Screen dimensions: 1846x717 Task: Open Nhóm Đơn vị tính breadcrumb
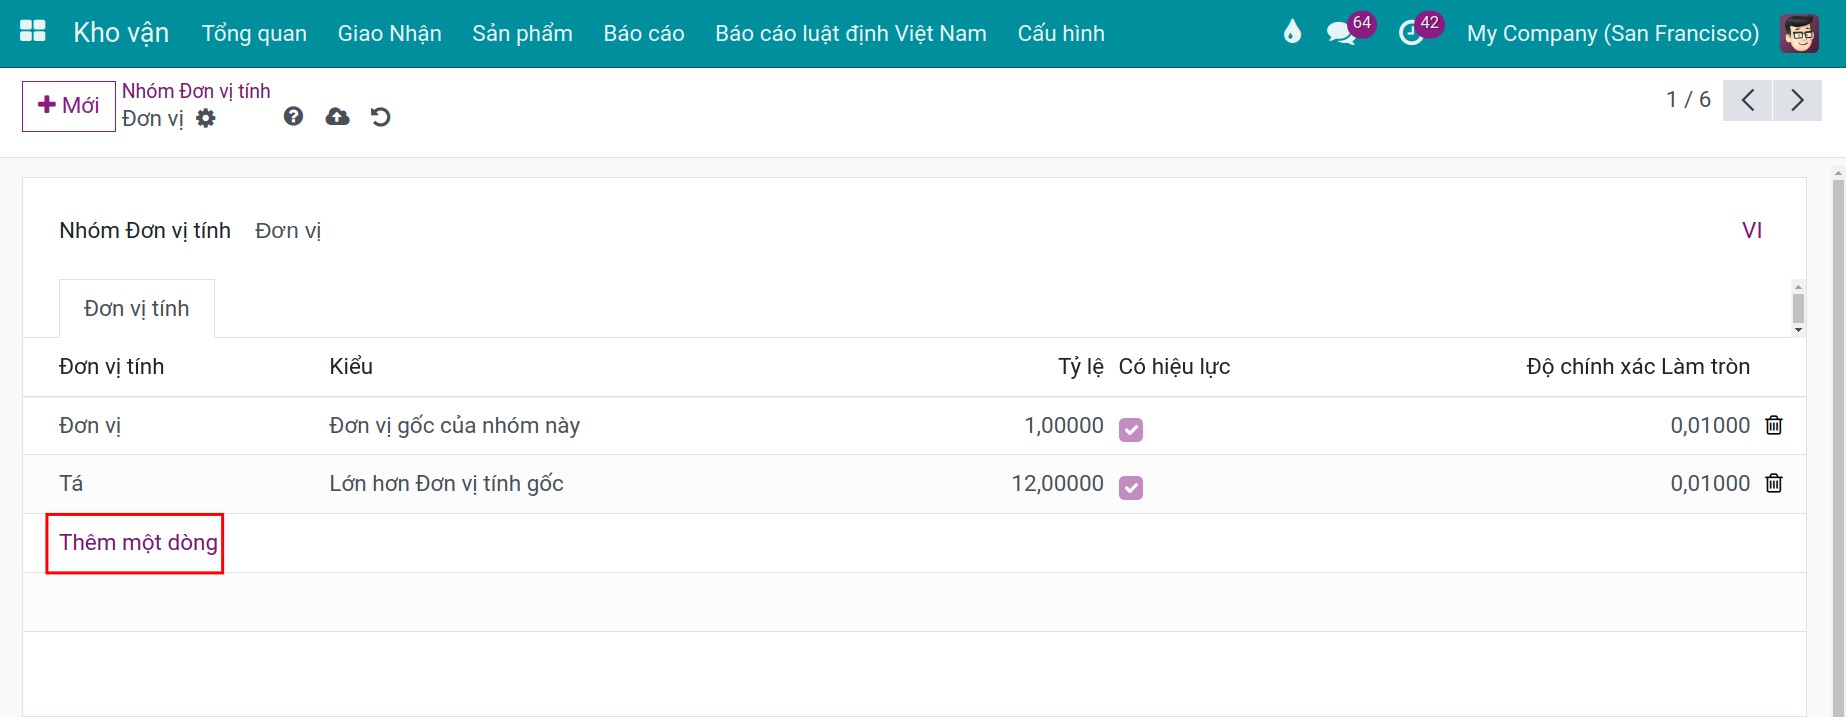(x=196, y=91)
